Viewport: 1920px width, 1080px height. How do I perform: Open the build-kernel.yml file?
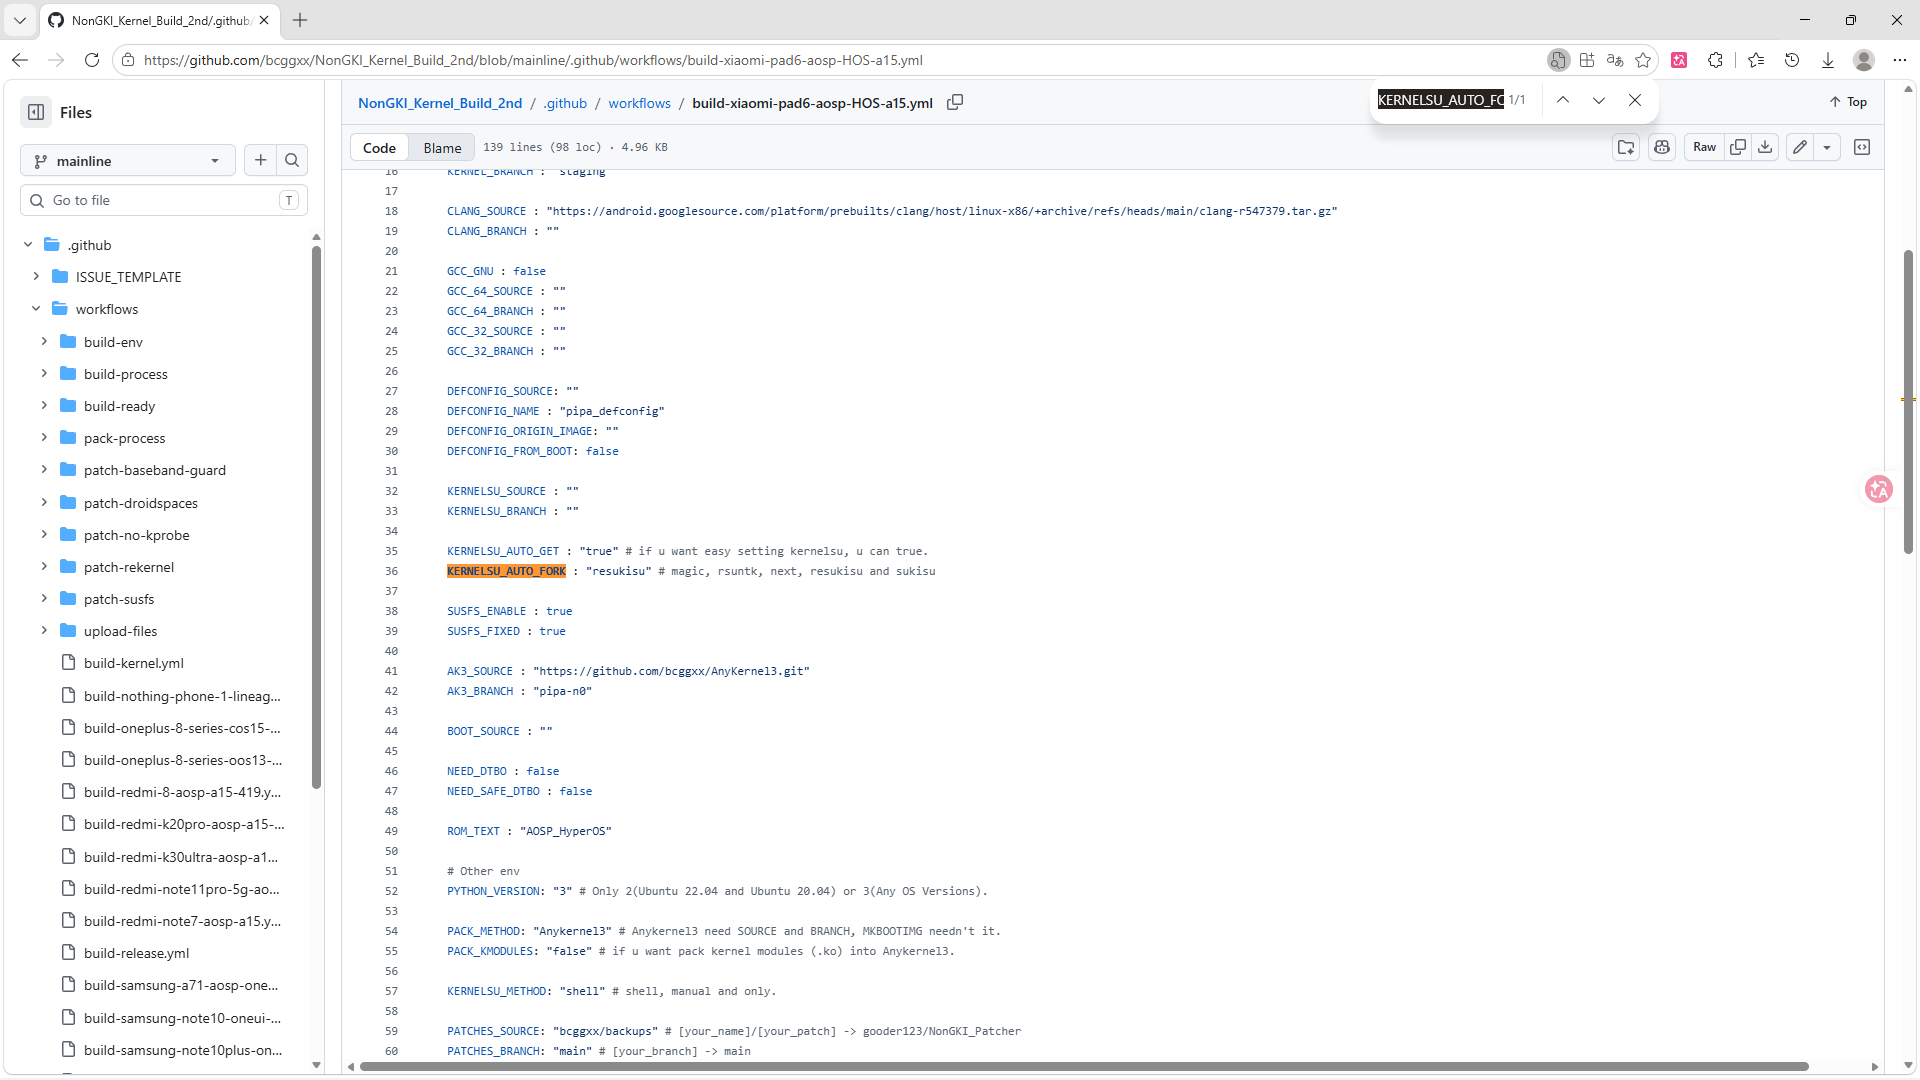click(134, 663)
